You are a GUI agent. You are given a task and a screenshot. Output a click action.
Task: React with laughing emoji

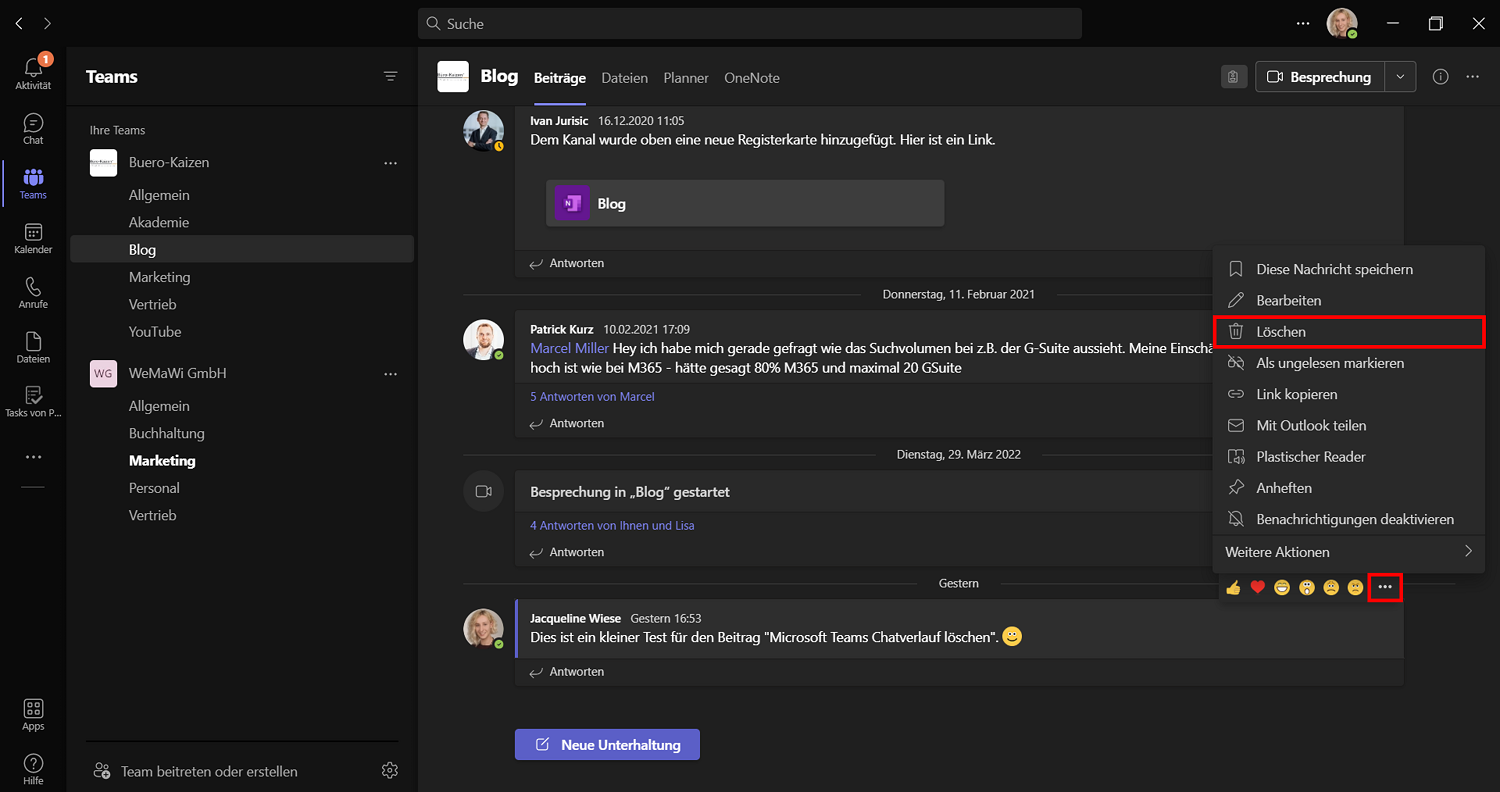(1282, 588)
